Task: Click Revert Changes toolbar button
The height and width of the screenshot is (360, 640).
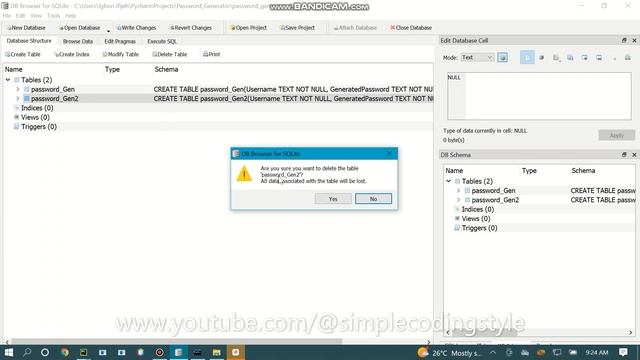Action: tap(191, 28)
